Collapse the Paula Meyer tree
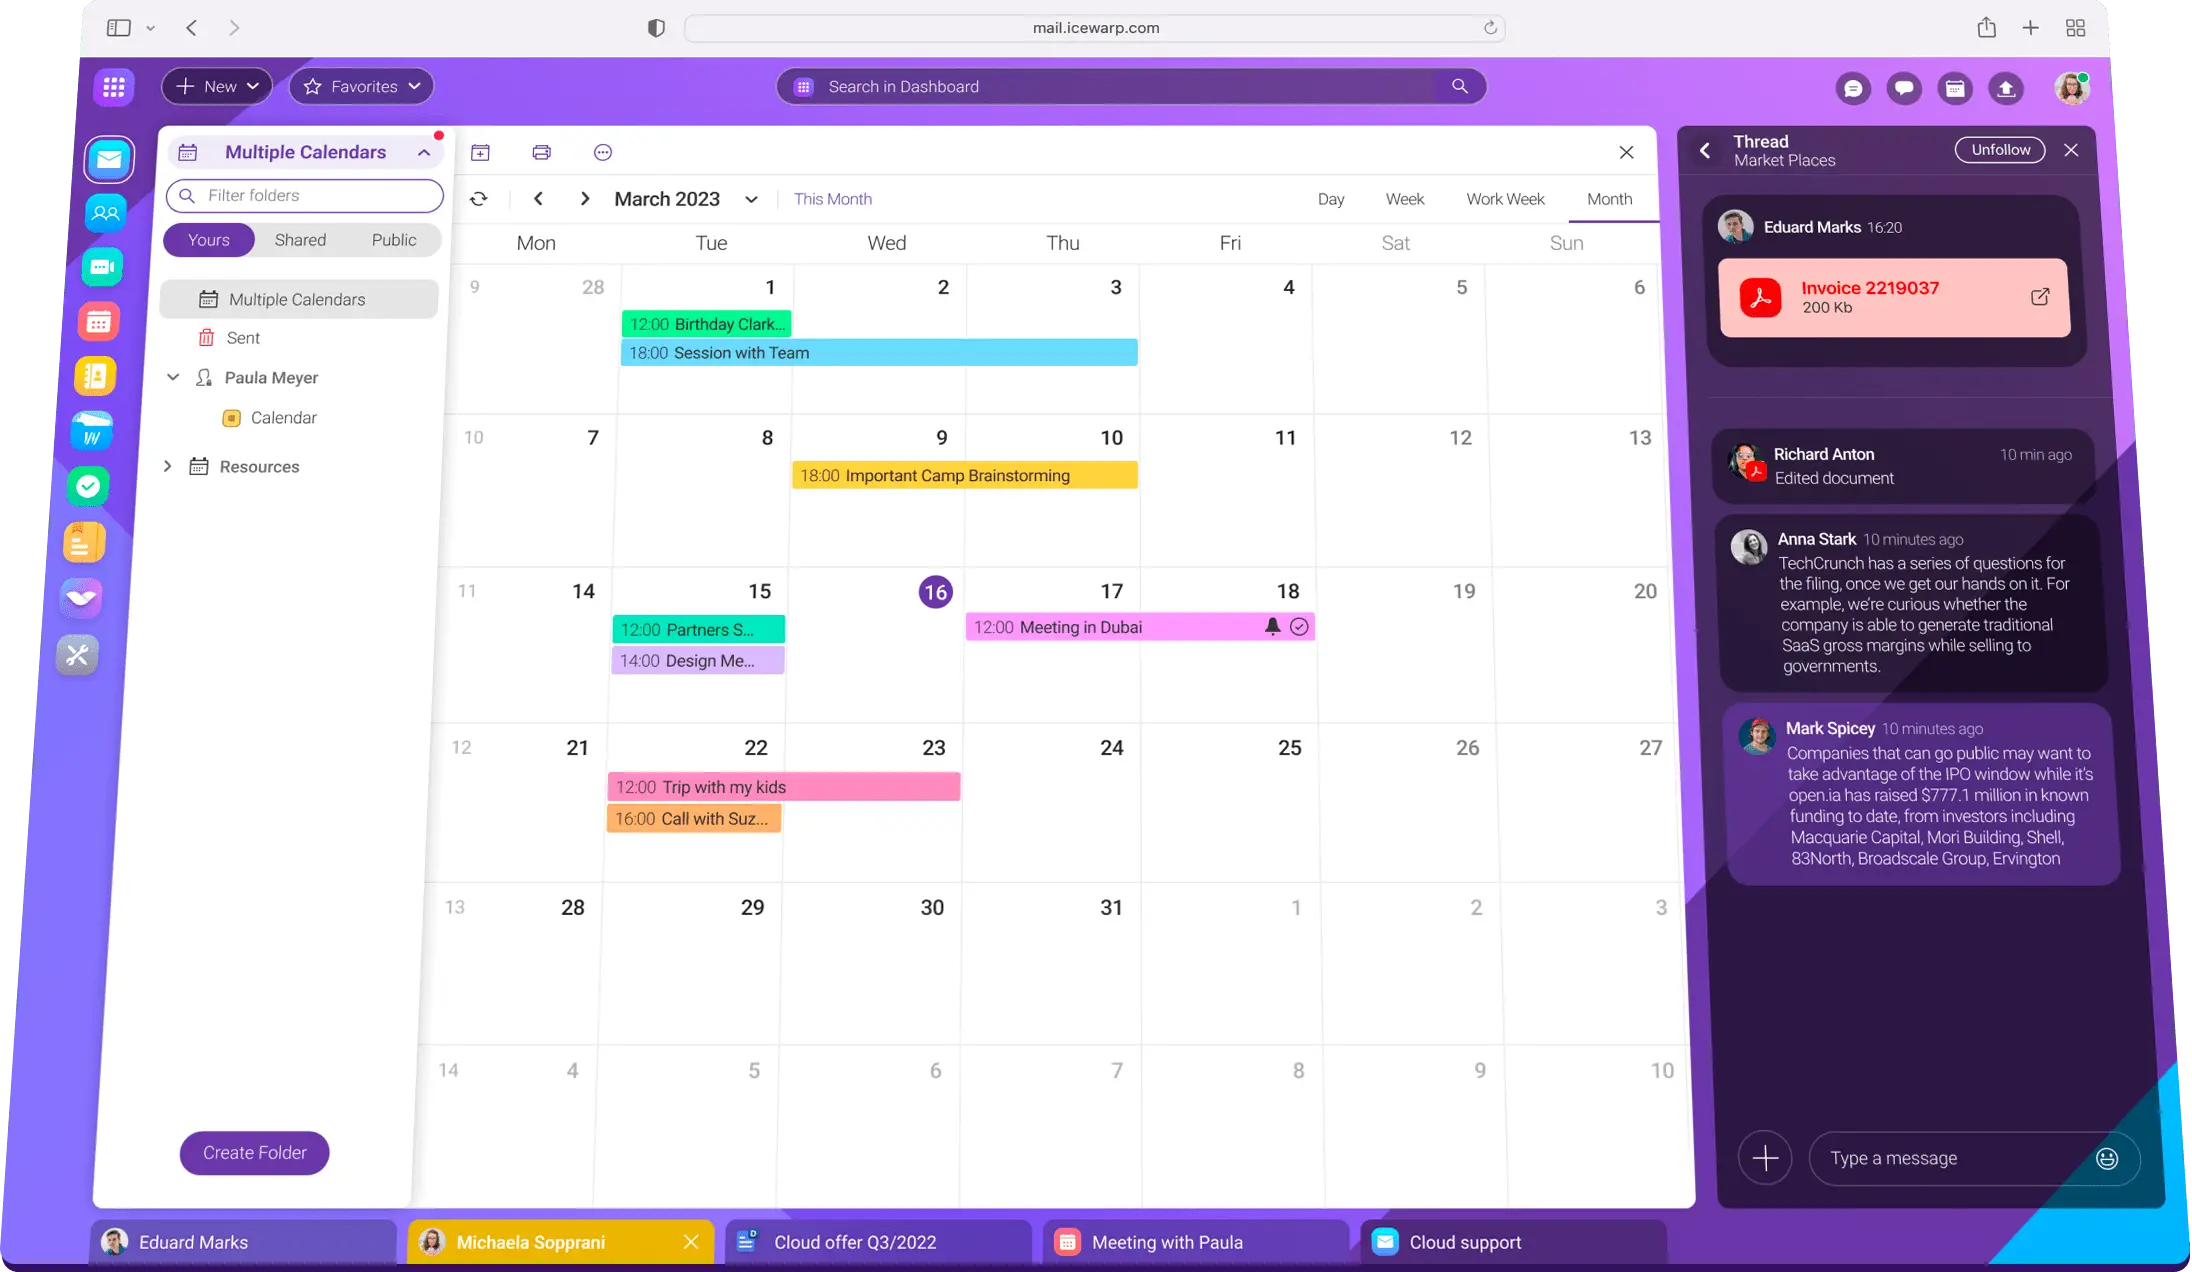 (173, 377)
